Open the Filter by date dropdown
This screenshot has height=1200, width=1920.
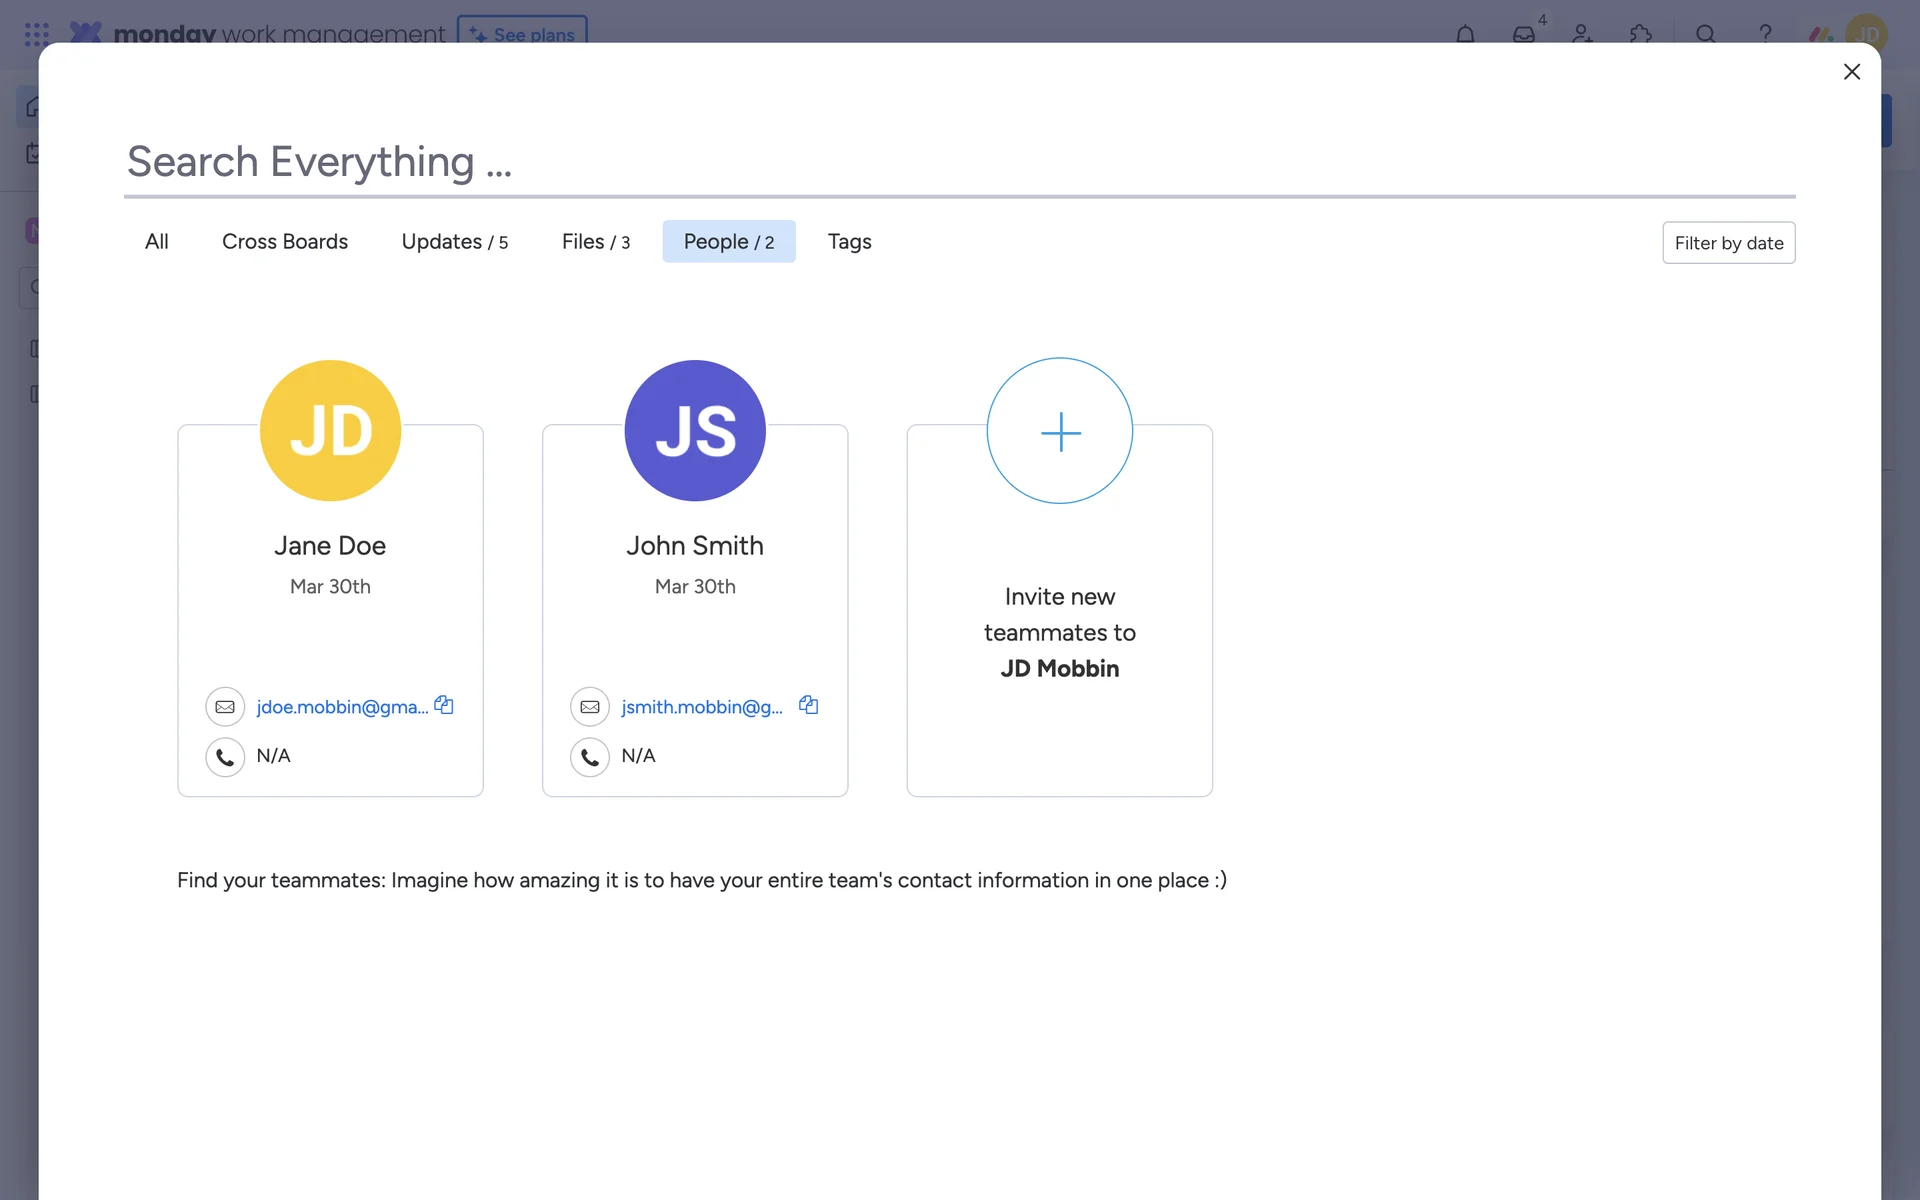click(x=1728, y=243)
